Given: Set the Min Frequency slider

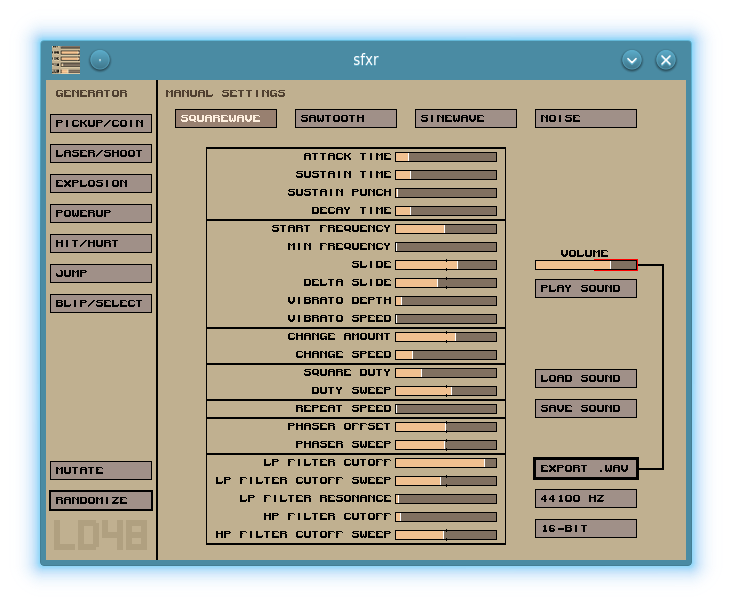Looking at the screenshot, I should 446,247.
